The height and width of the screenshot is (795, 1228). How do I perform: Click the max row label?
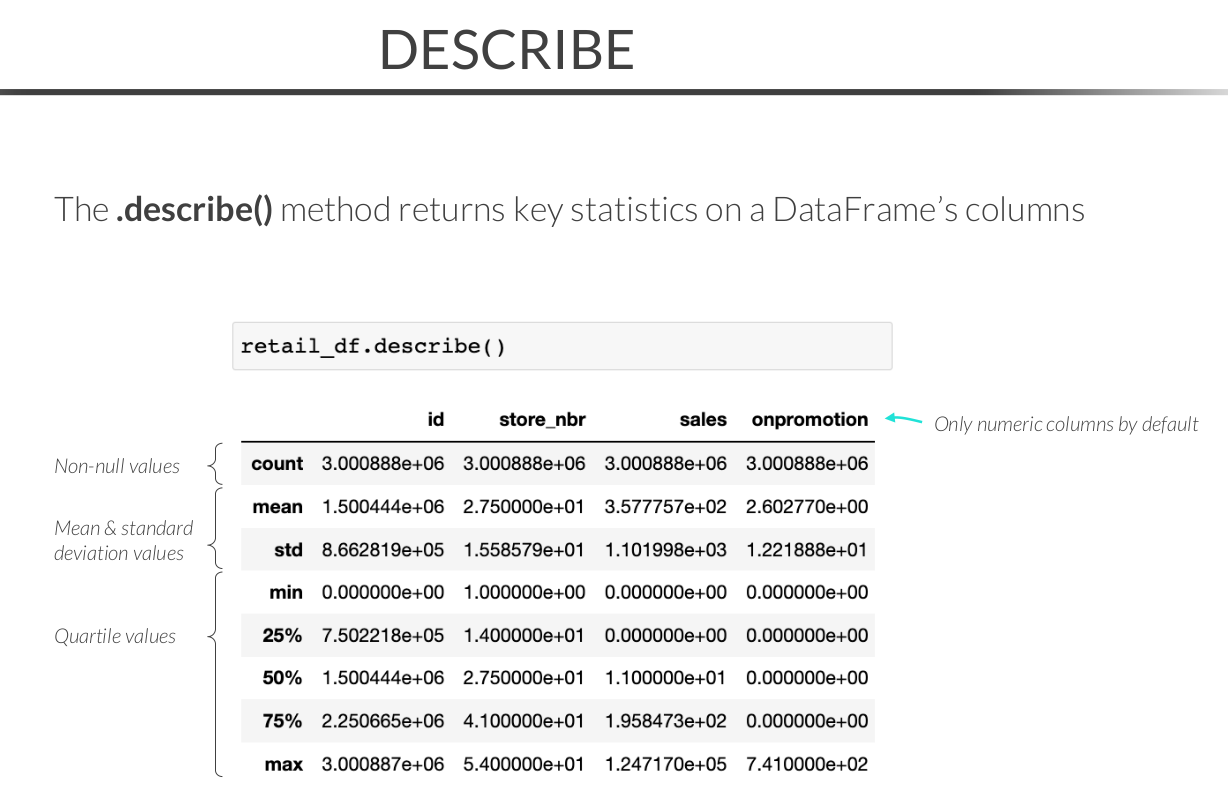283,764
